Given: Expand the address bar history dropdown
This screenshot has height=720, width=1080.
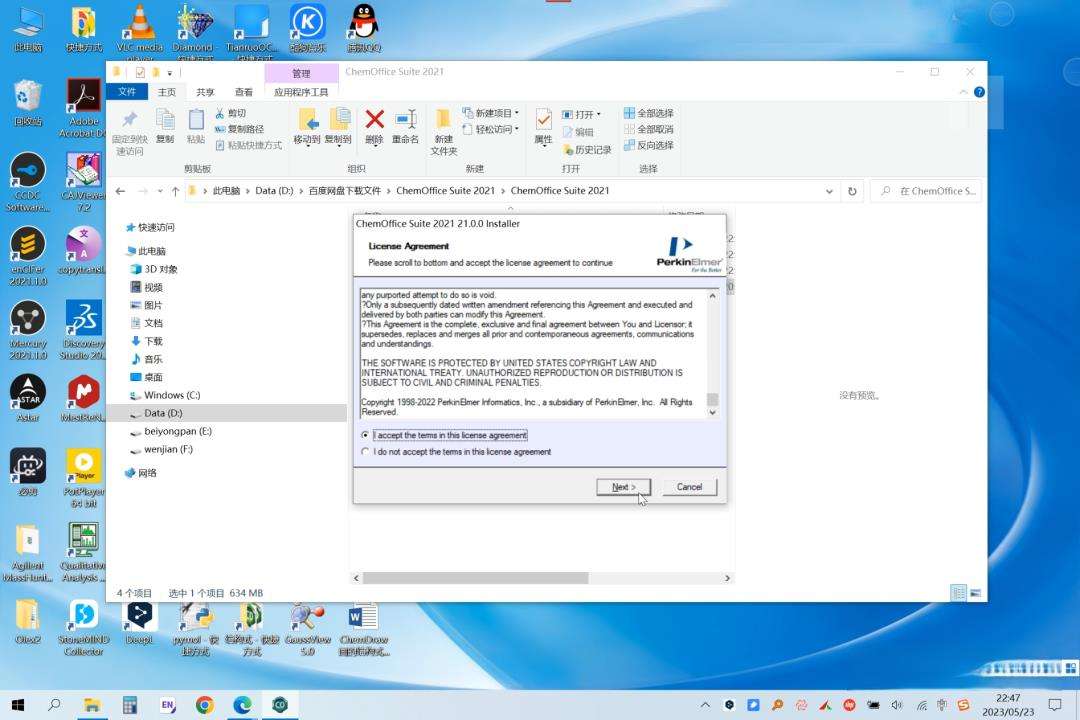Looking at the screenshot, I should pyautogui.click(x=829, y=191).
